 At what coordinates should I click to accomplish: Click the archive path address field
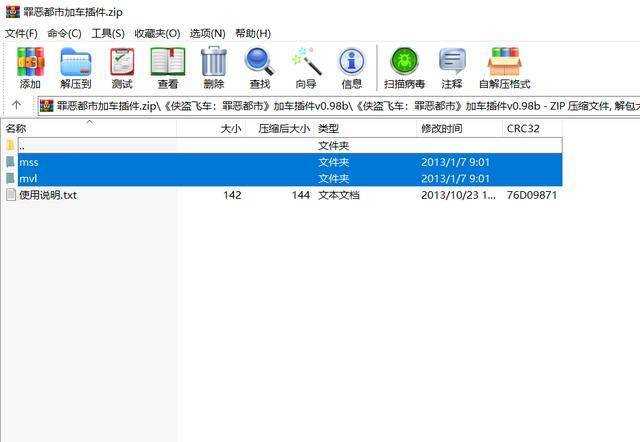click(339, 106)
